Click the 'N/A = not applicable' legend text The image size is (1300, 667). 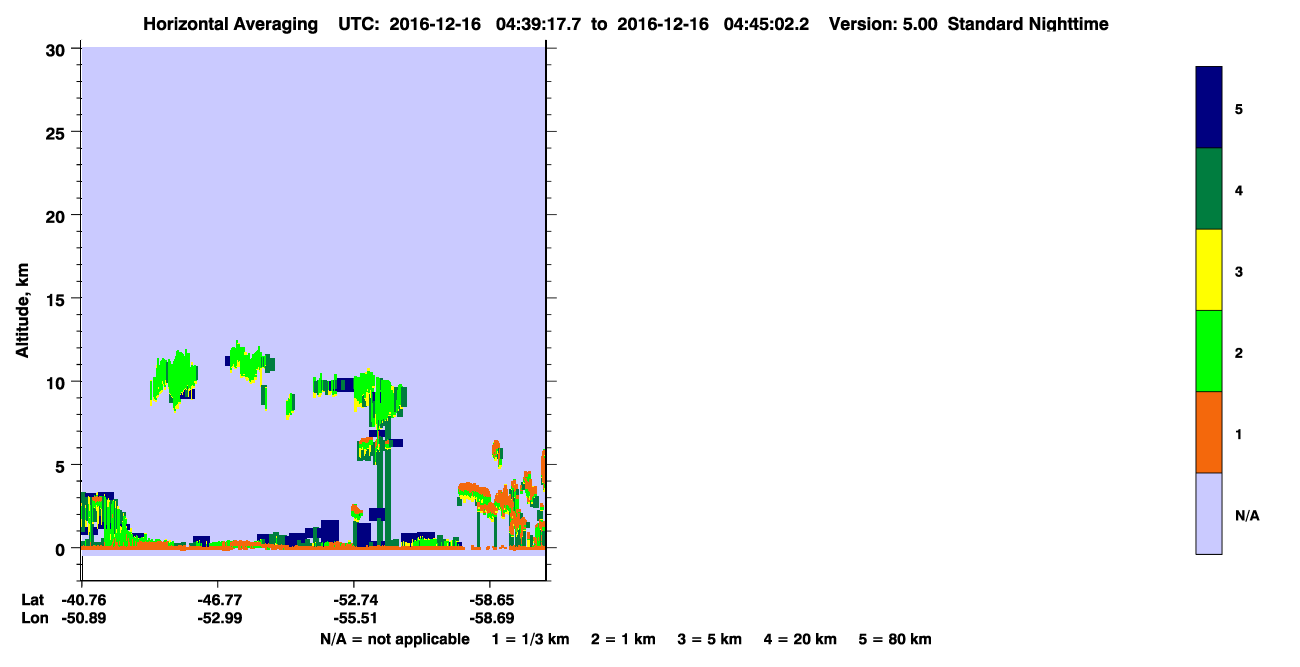coord(395,640)
